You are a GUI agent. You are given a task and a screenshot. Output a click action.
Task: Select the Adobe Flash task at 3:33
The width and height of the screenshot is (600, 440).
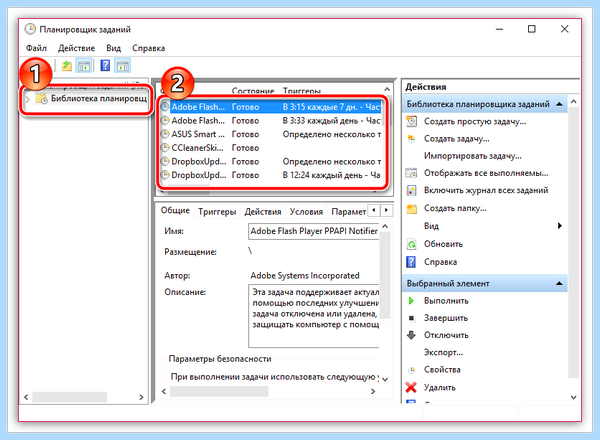(271, 121)
